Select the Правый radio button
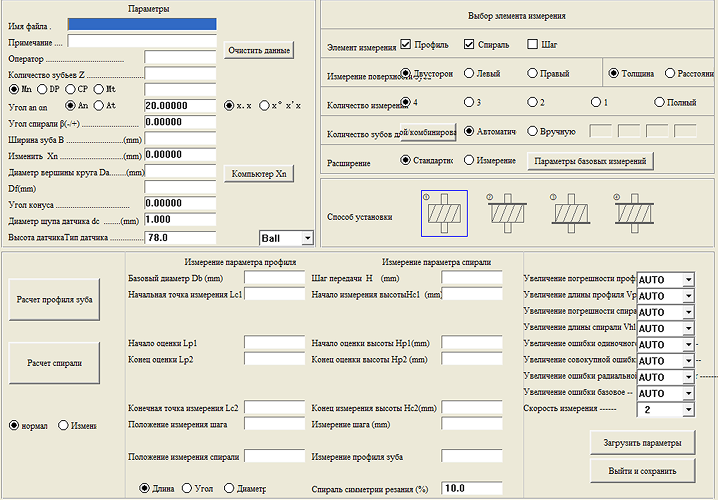 (532, 73)
